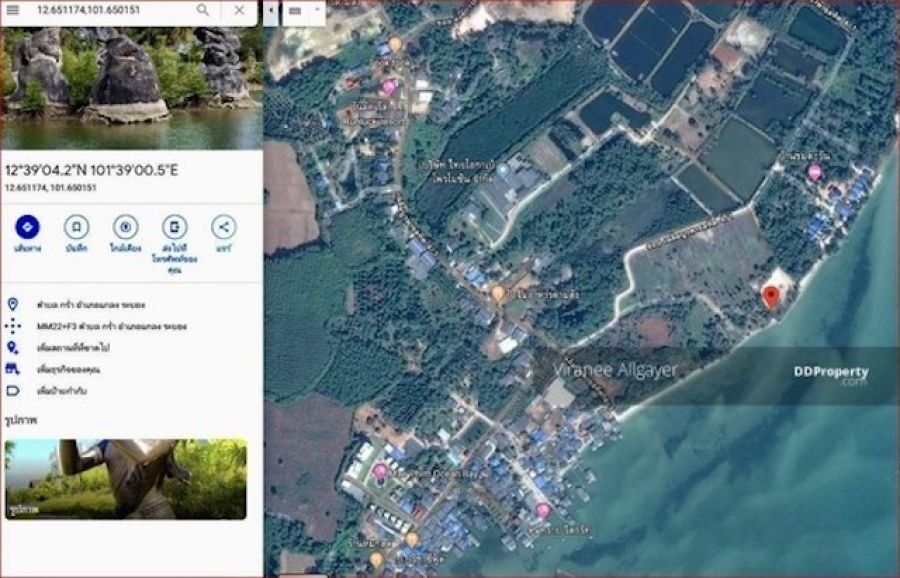Click the Share icon button

tap(224, 226)
